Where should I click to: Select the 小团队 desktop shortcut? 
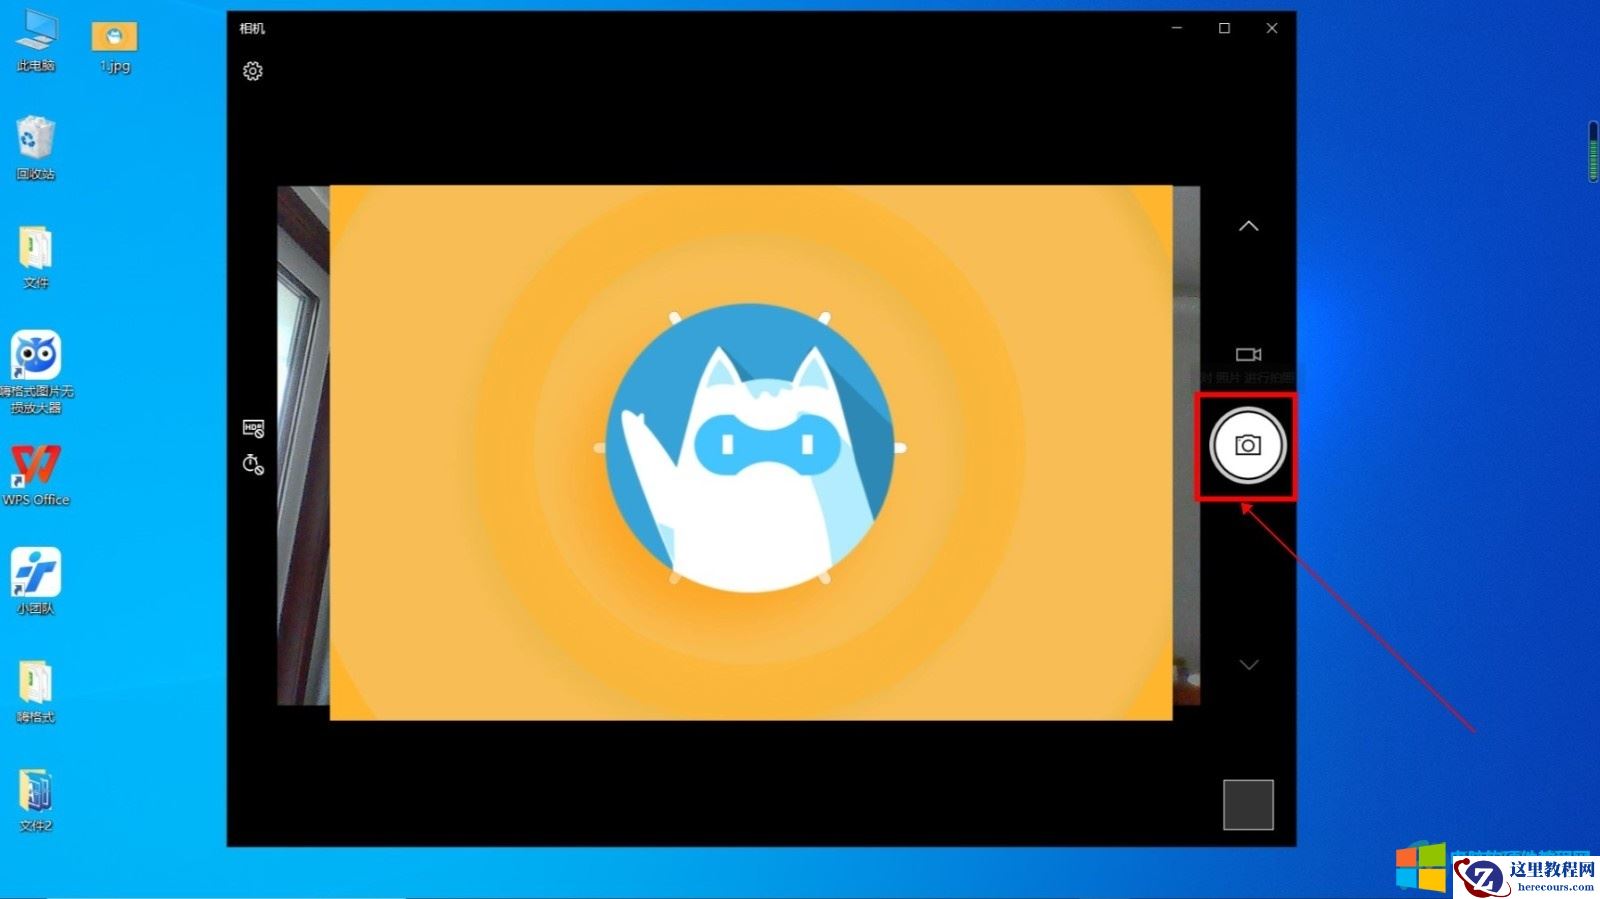36,581
